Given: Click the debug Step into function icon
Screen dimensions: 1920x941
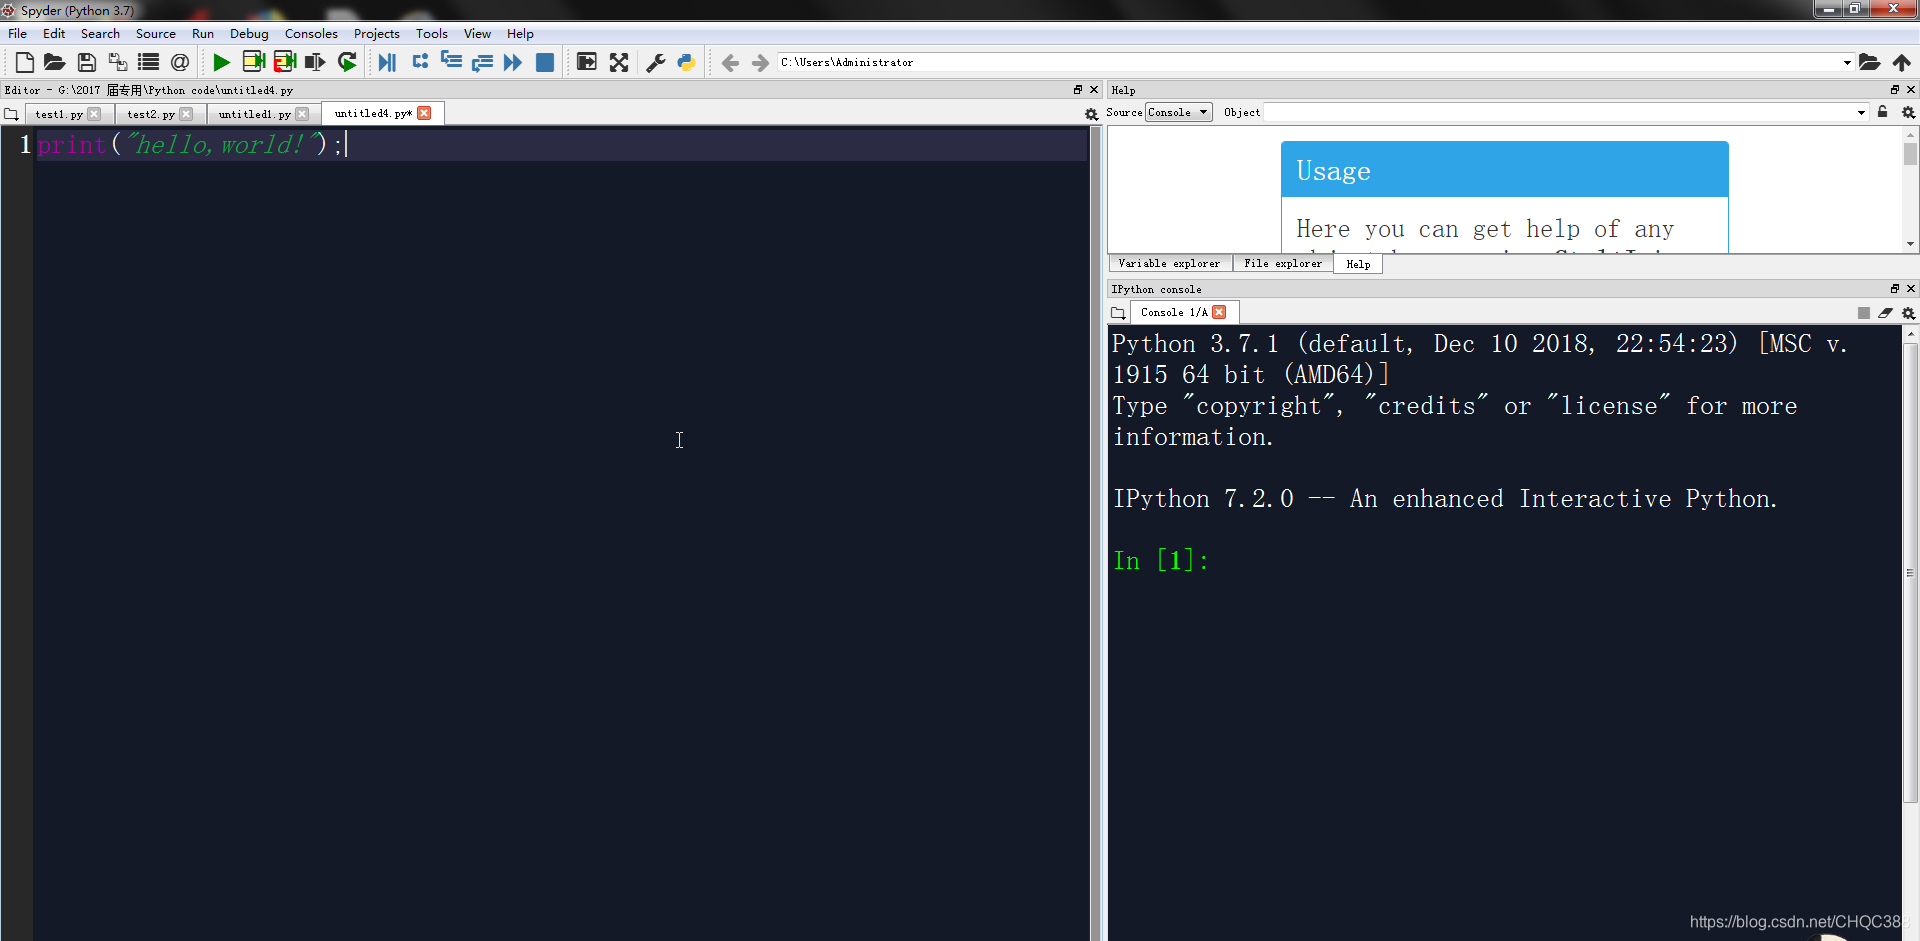Looking at the screenshot, I should pyautogui.click(x=451, y=62).
